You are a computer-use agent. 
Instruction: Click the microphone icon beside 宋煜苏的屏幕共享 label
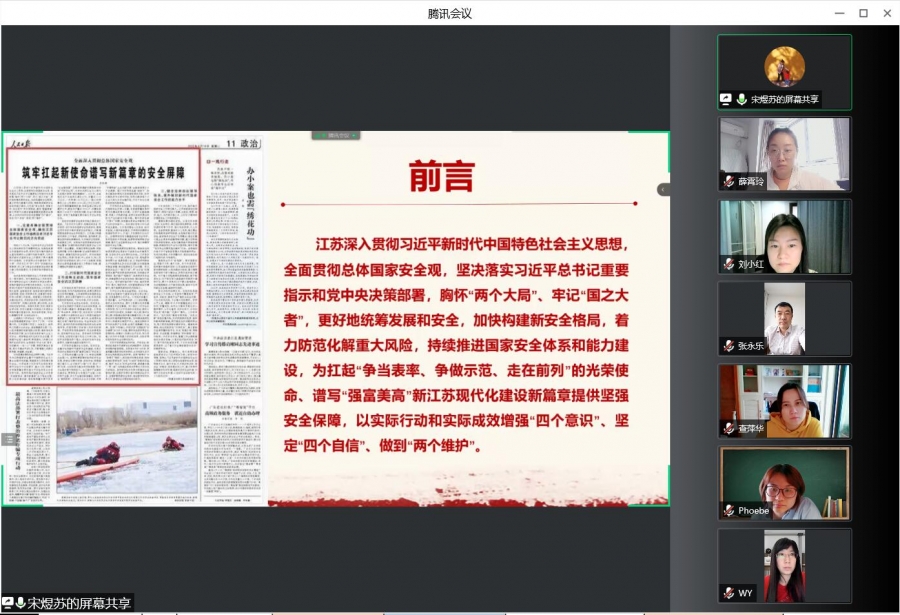[20, 602]
